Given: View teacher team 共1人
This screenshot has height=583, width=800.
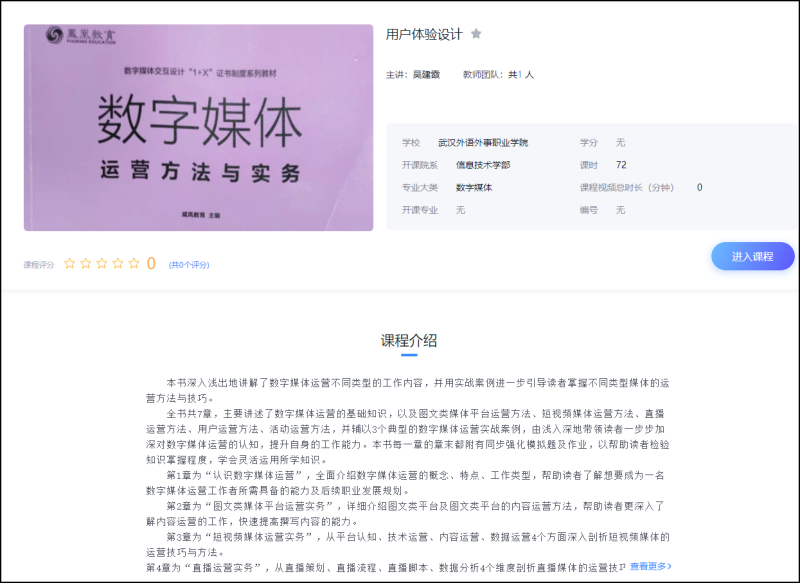Looking at the screenshot, I should [520, 75].
